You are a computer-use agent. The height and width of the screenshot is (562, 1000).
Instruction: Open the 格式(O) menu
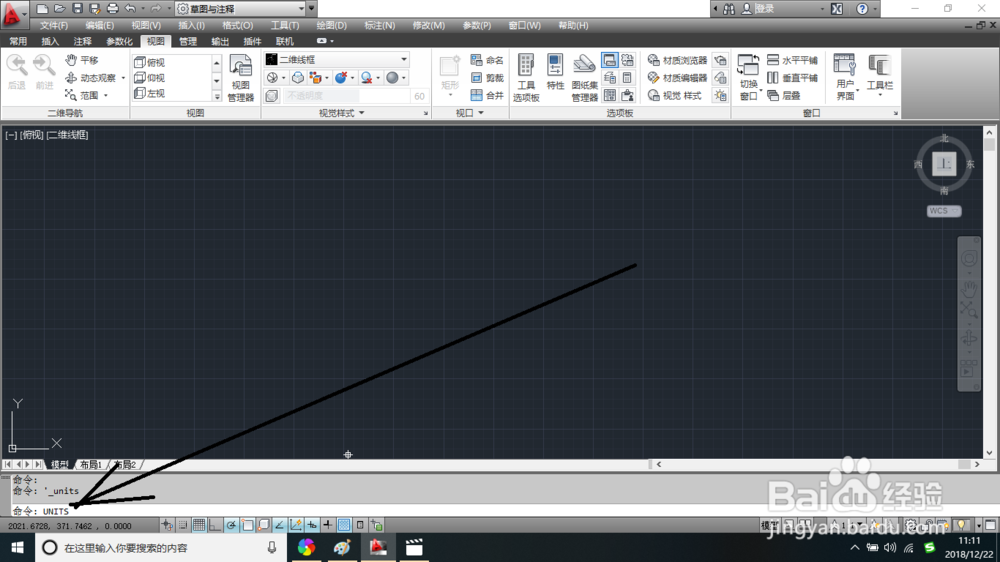tap(237, 26)
